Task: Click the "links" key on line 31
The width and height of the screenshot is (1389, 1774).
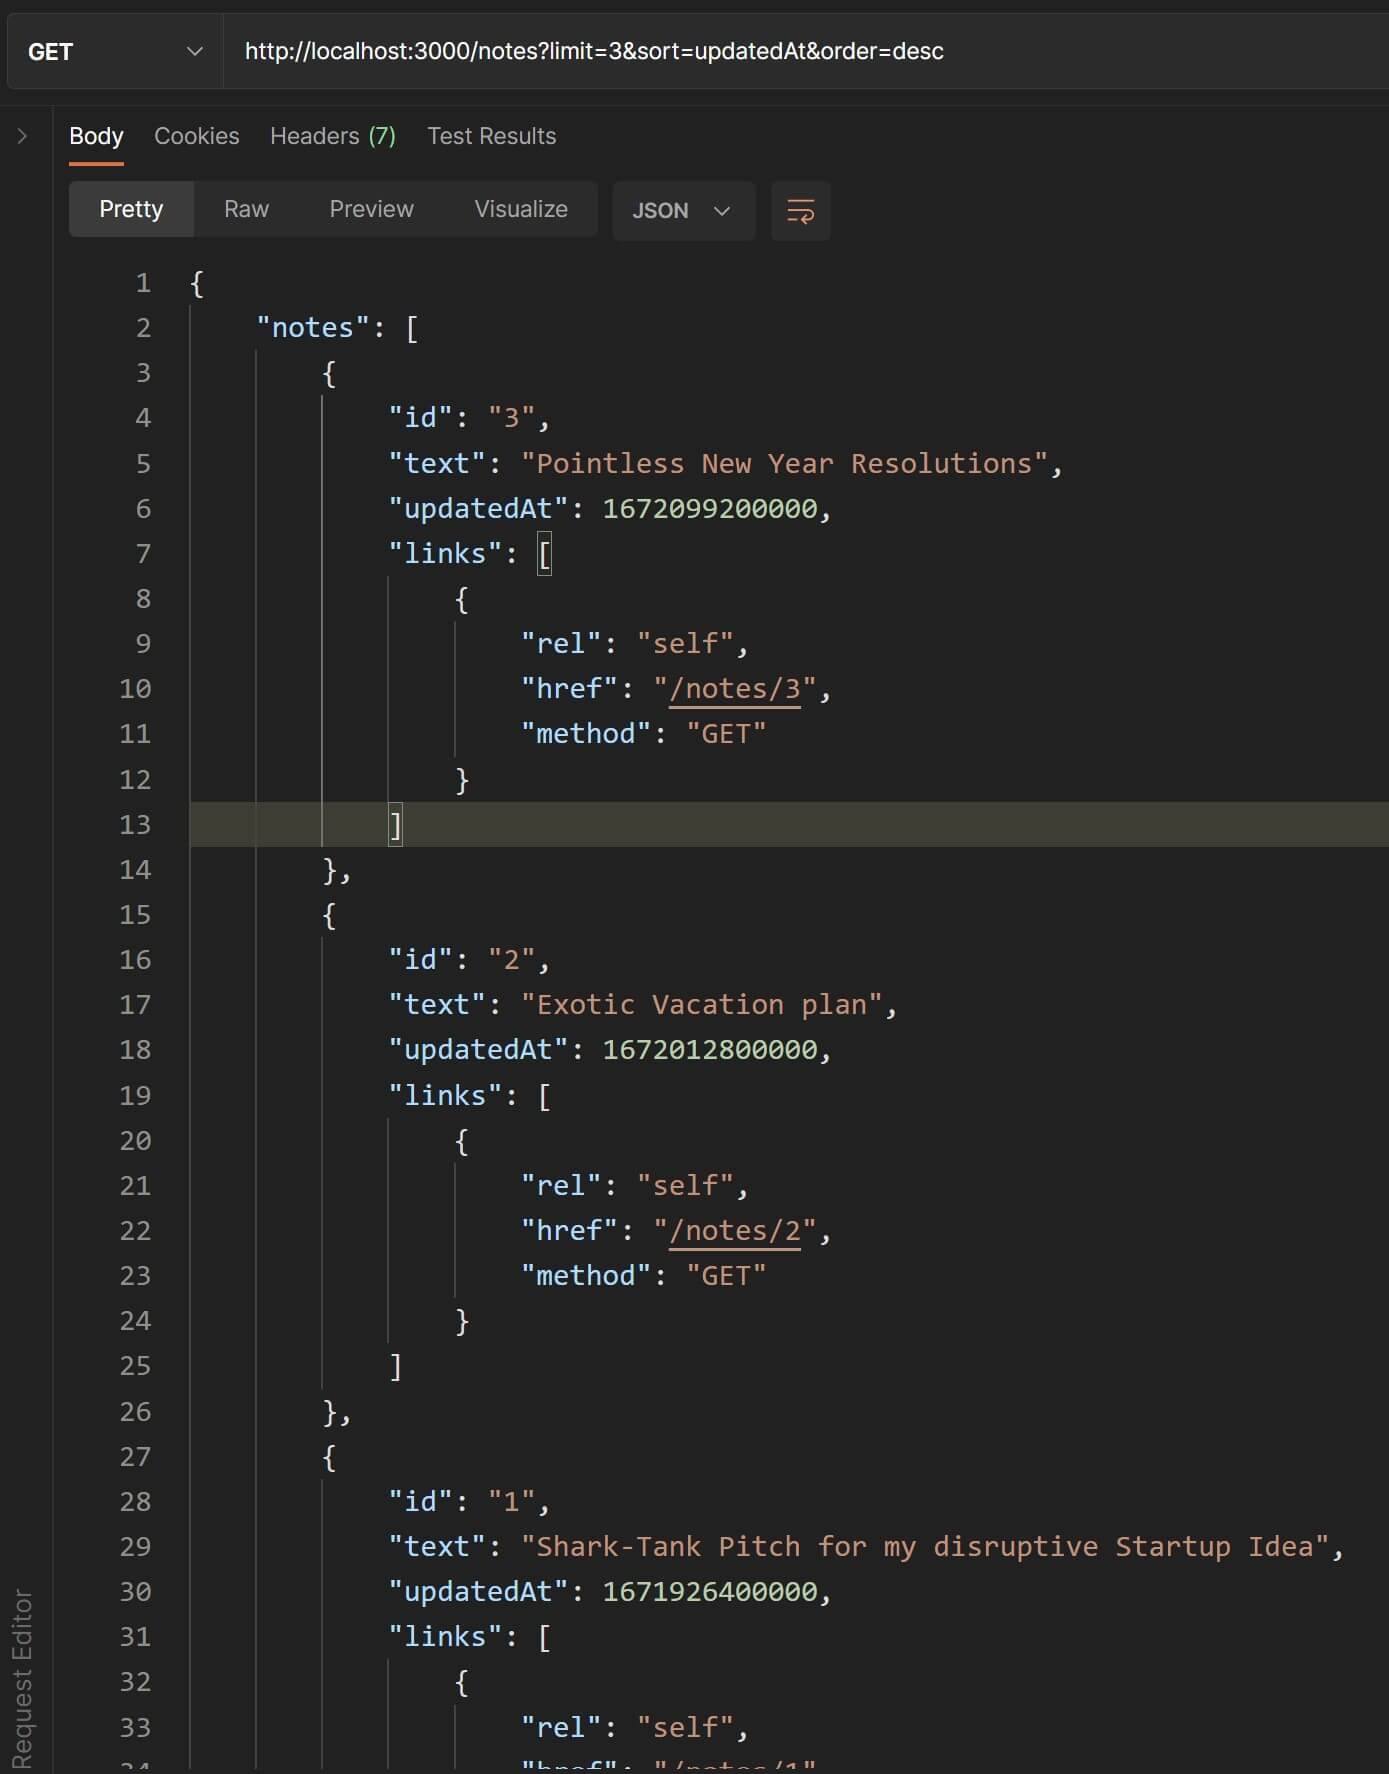Action: click(x=445, y=1637)
